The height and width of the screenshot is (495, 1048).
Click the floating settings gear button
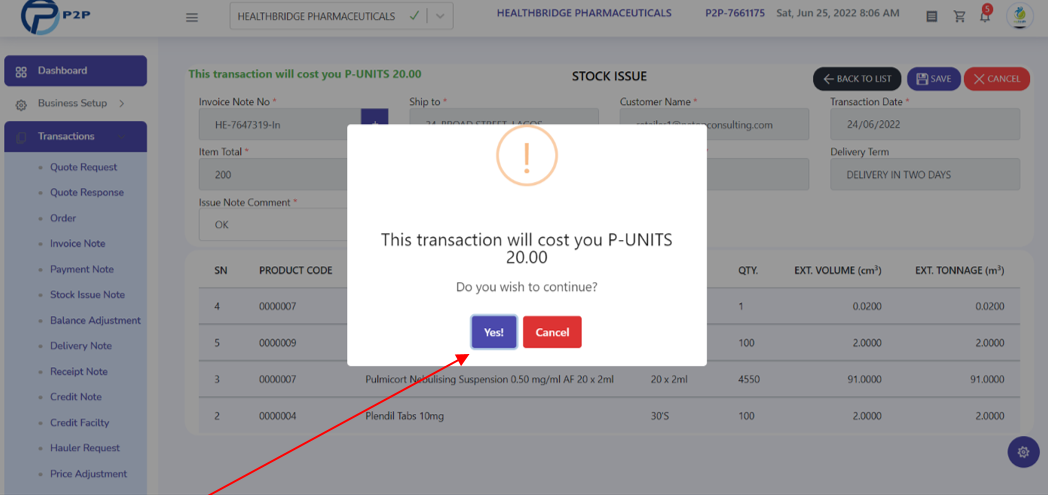(x=1023, y=452)
